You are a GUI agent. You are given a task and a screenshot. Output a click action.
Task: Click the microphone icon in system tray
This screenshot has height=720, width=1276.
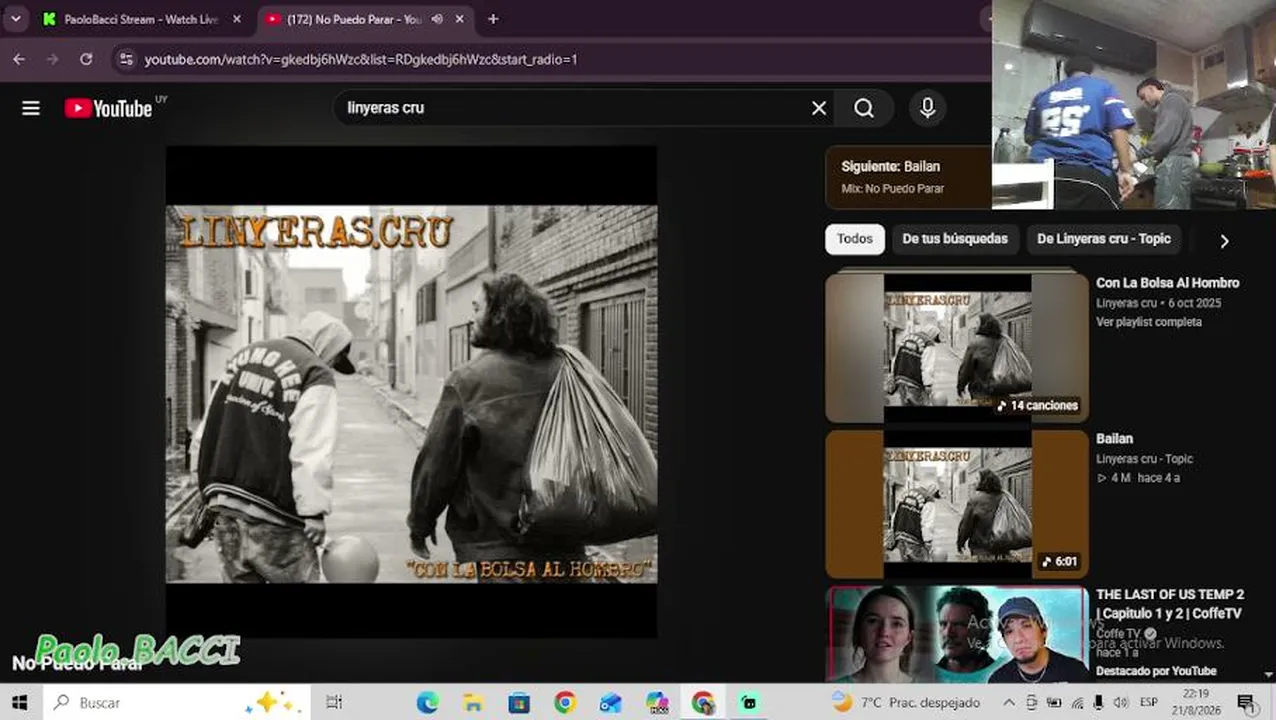pyautogui.click(x=1099, y=702)
